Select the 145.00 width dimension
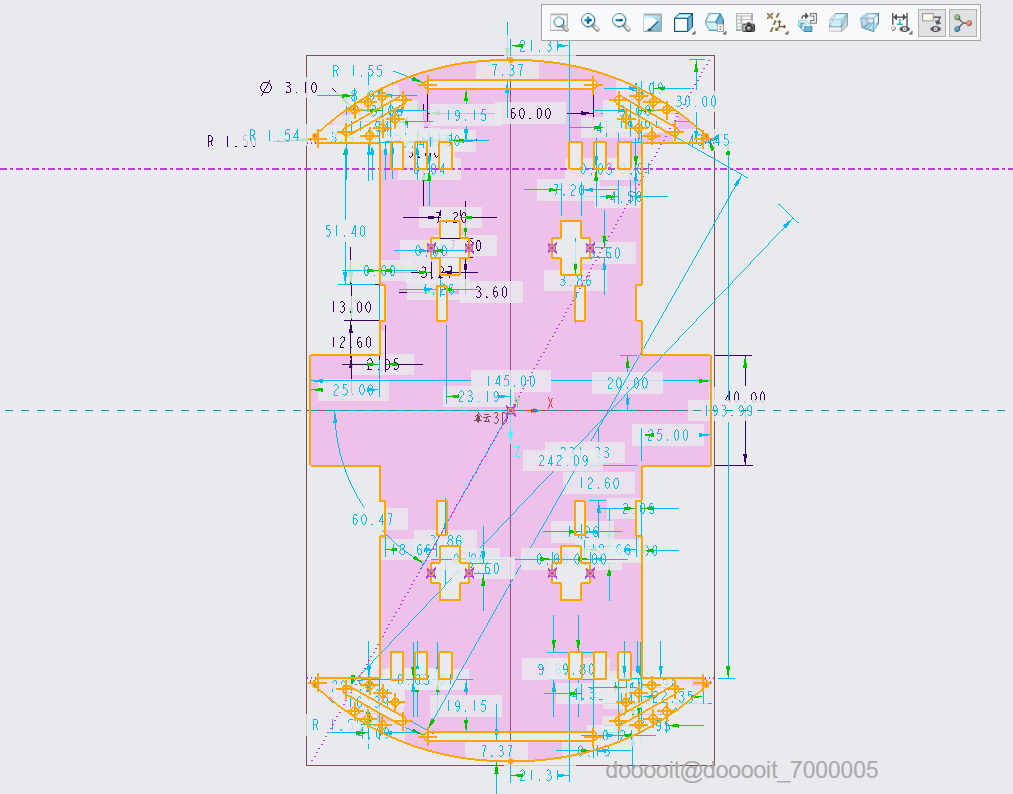 [510, 381]
